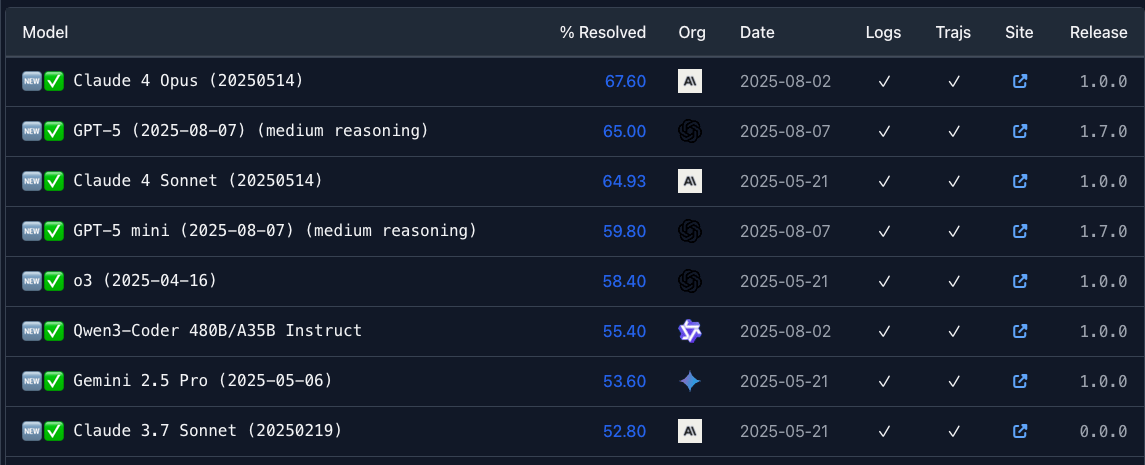Image resolution: width=1145 pixels, height=465 pixels.
Task: Open the 65.00 score link for GPT-5
Action: [x=624, y=131]
